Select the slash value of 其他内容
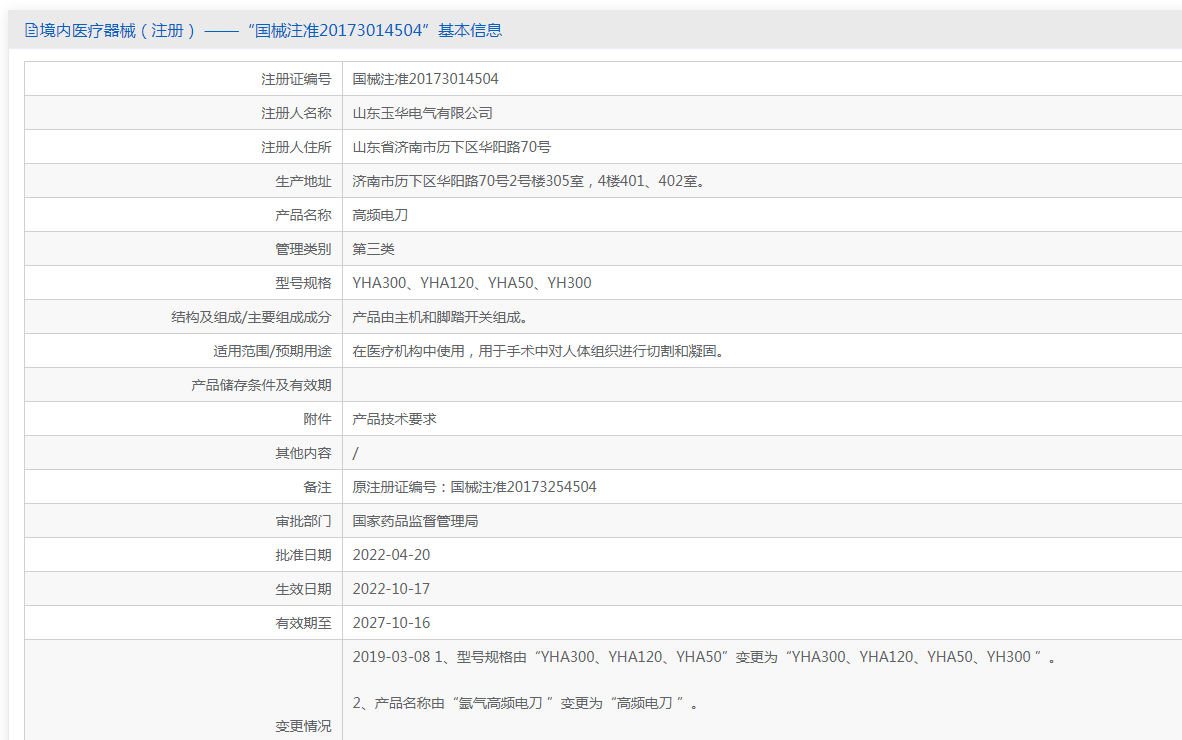The height and width of the screenshot is (740, 1182). 356,453
